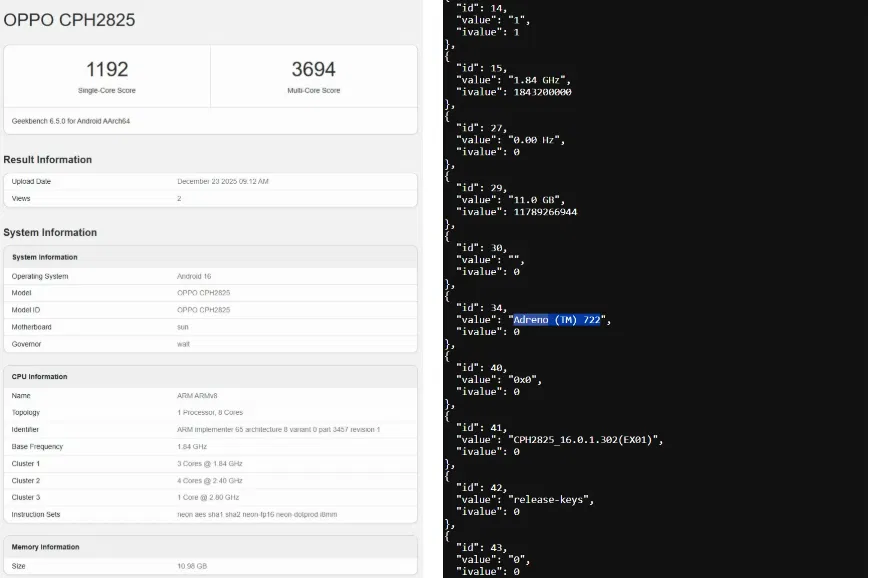Click the Model ID label
The width and height of the screenshot is (869, 578).
[x=26, y=310]
